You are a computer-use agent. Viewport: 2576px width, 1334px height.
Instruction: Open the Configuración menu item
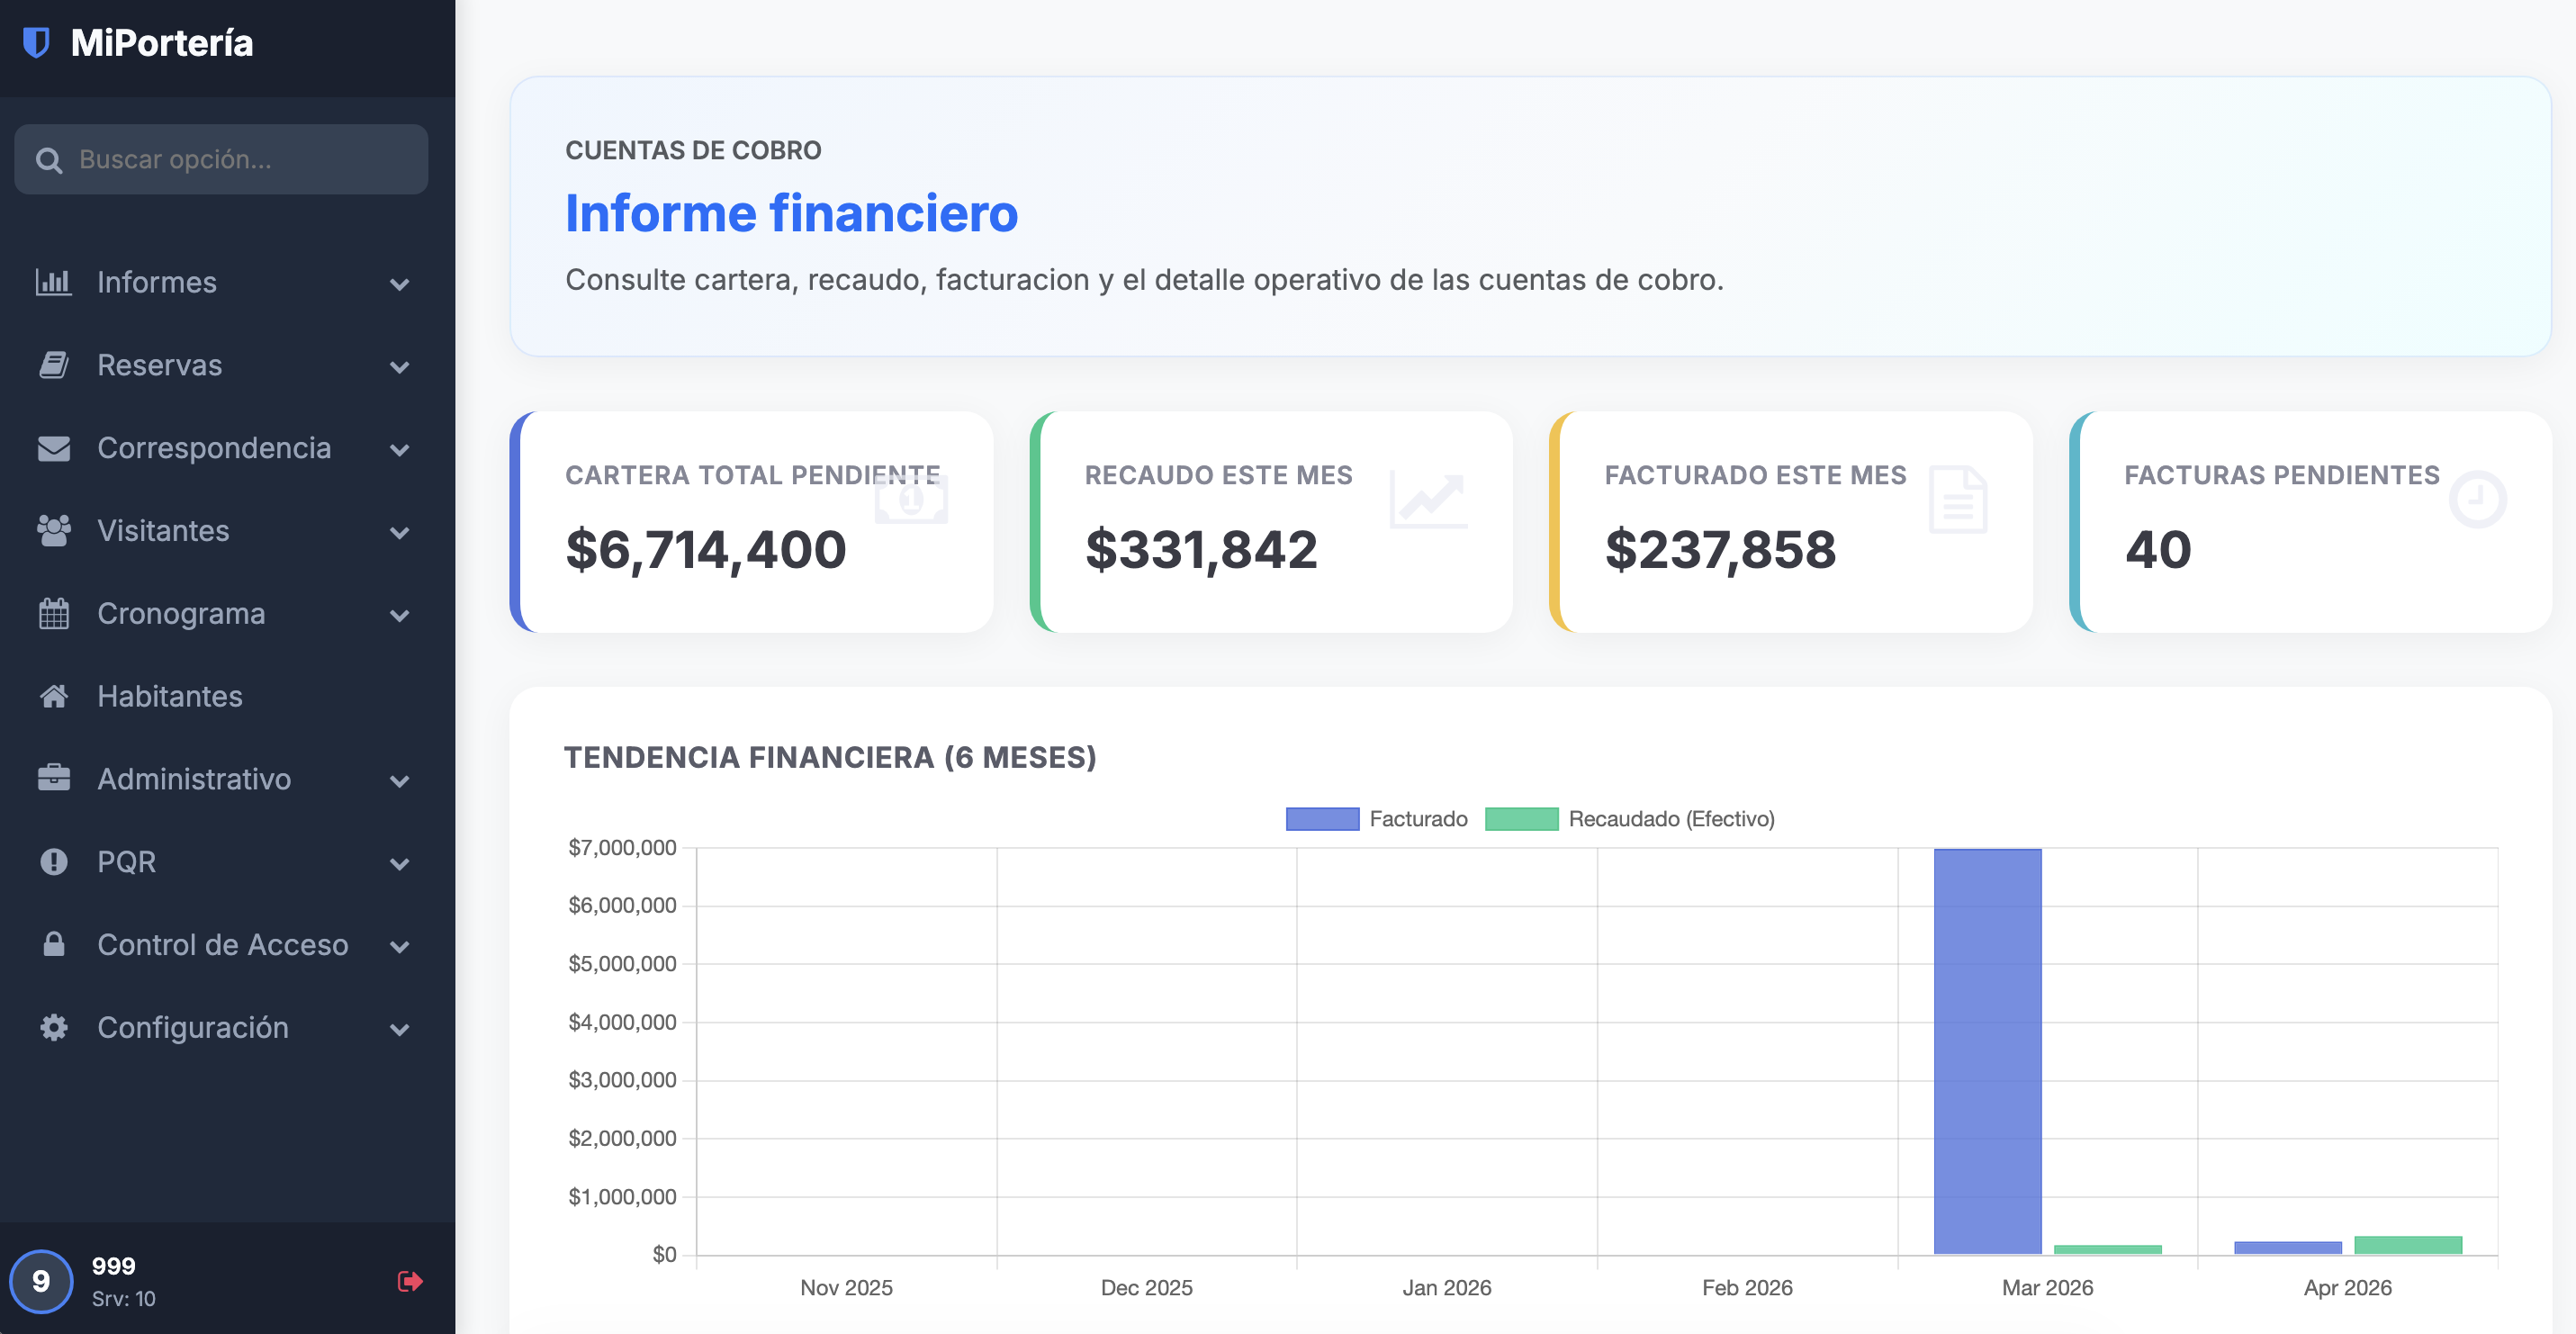click(223, 1027)
